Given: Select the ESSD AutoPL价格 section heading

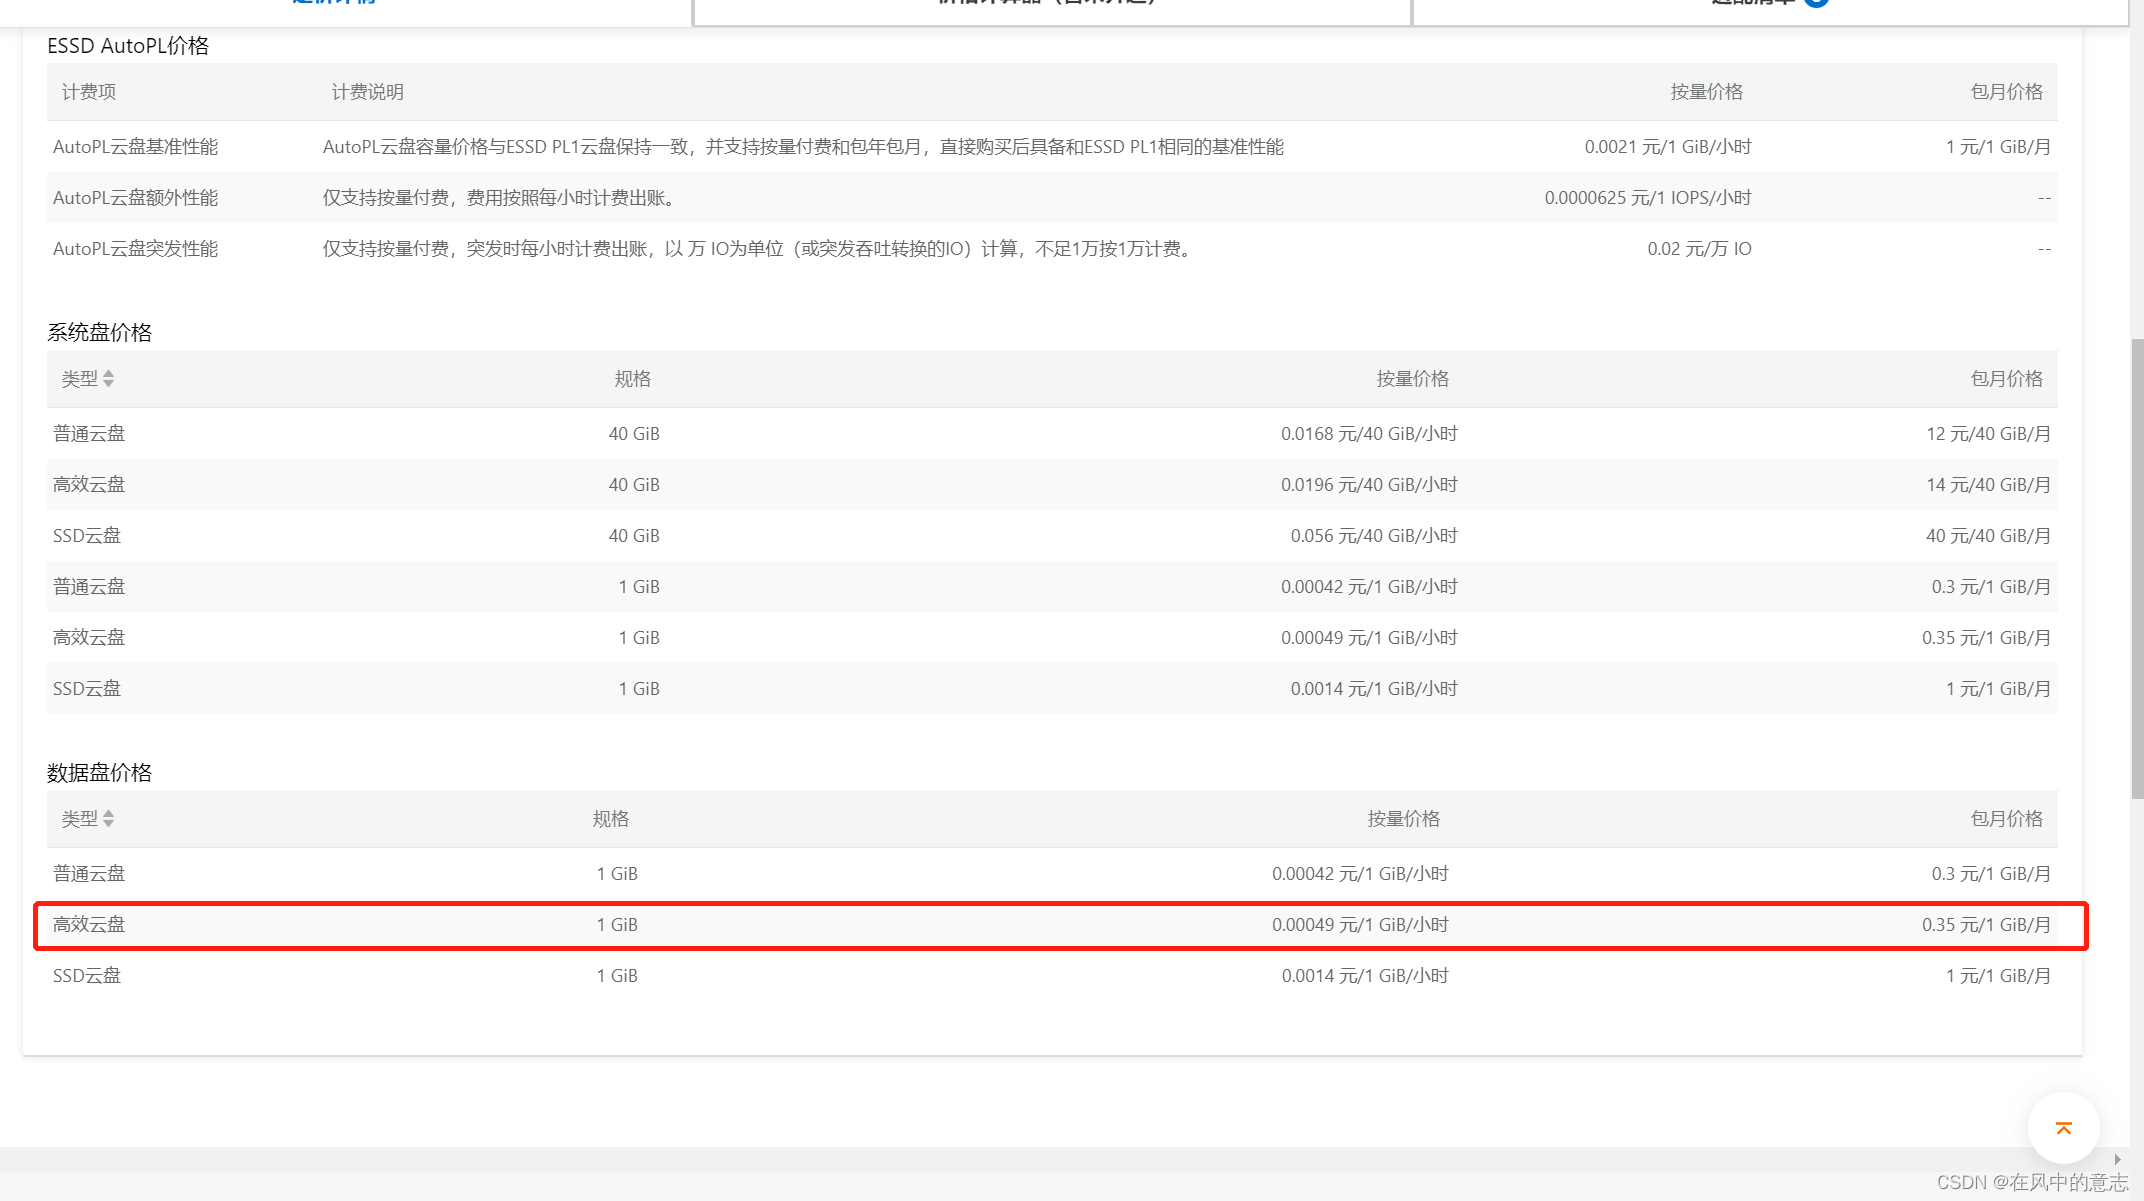Looking at the screenshot, I should 128,46.
